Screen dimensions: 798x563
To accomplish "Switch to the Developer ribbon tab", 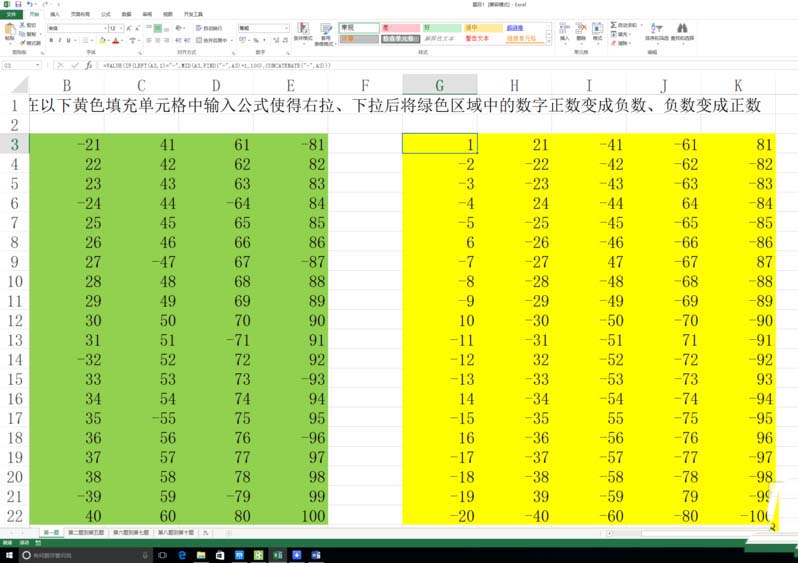I will (193, 14).
